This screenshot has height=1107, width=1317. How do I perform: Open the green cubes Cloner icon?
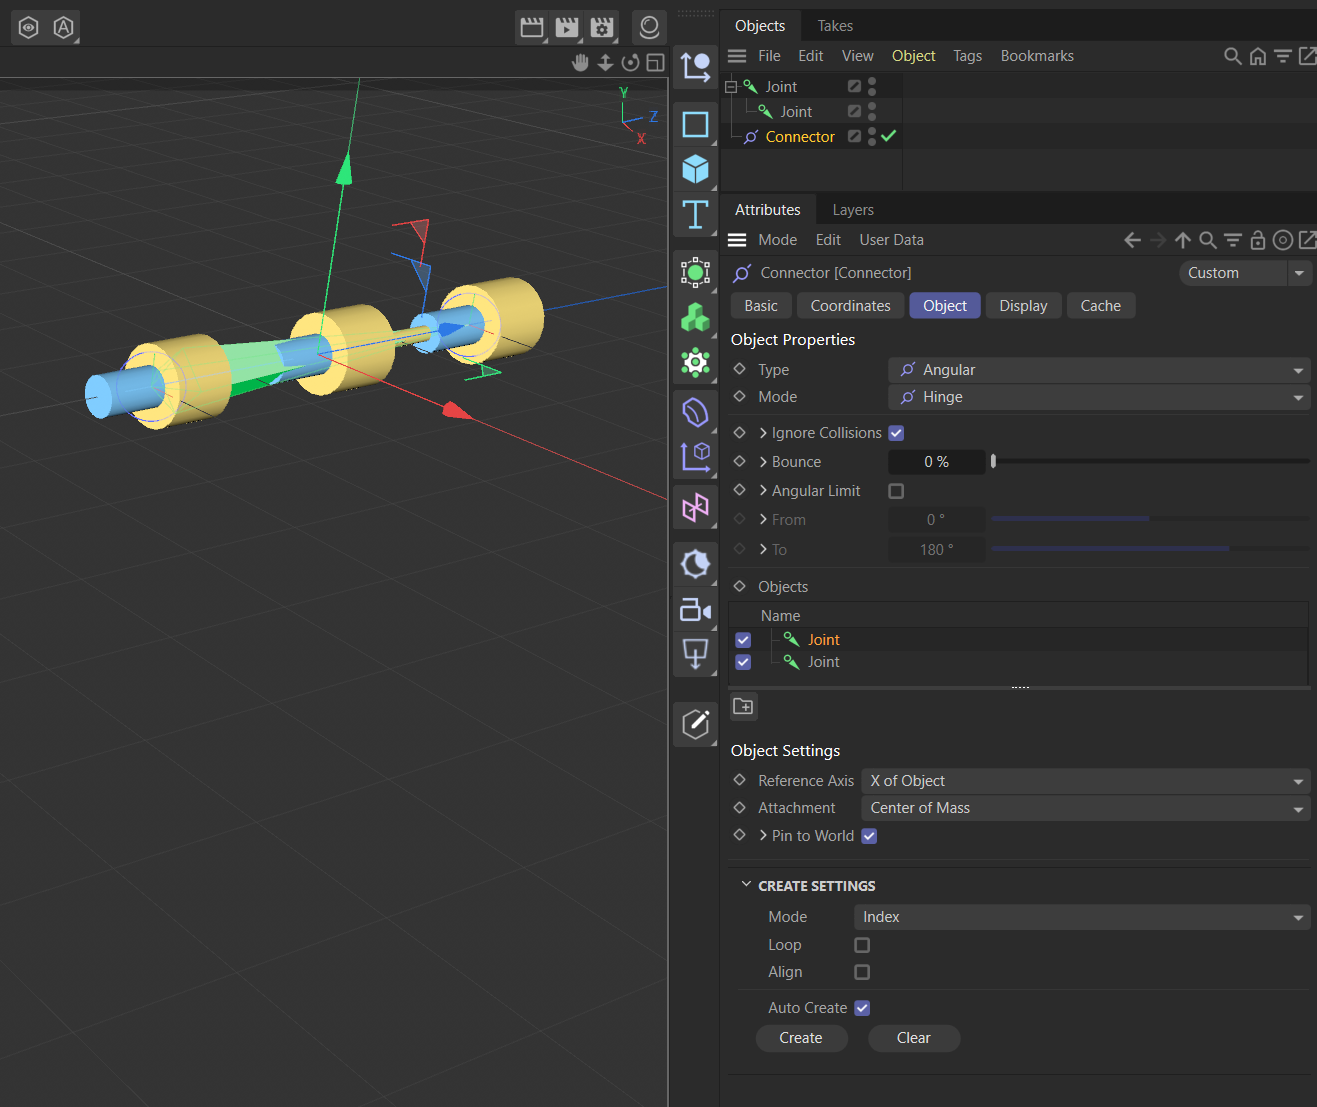point(695,317)
